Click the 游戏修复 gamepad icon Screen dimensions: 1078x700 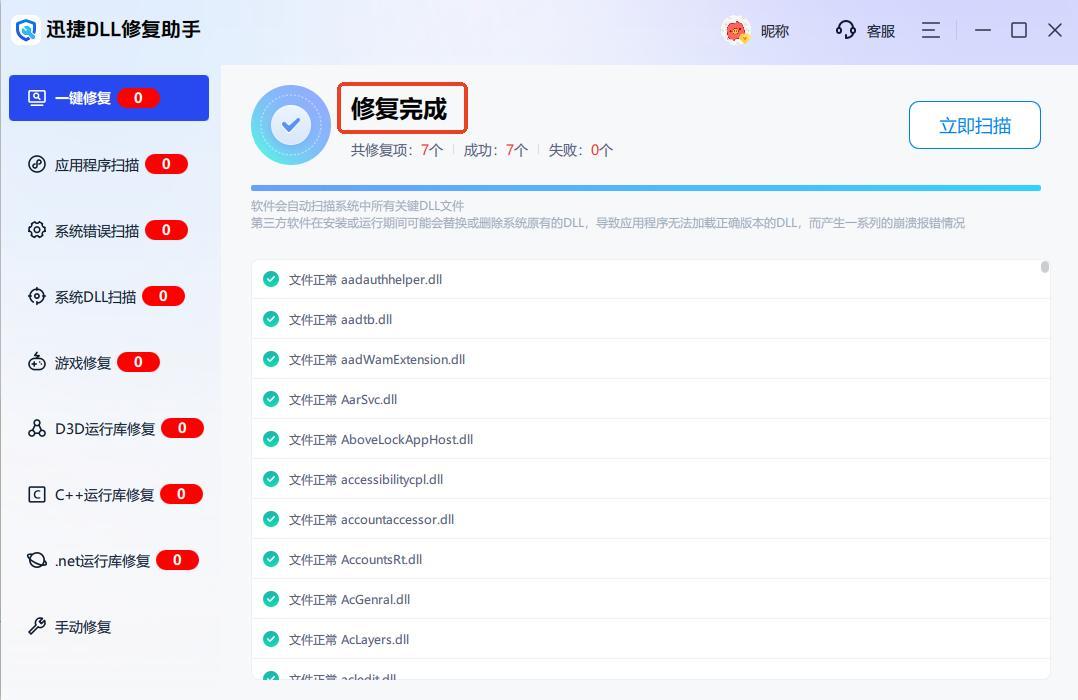tap(37, 362)
